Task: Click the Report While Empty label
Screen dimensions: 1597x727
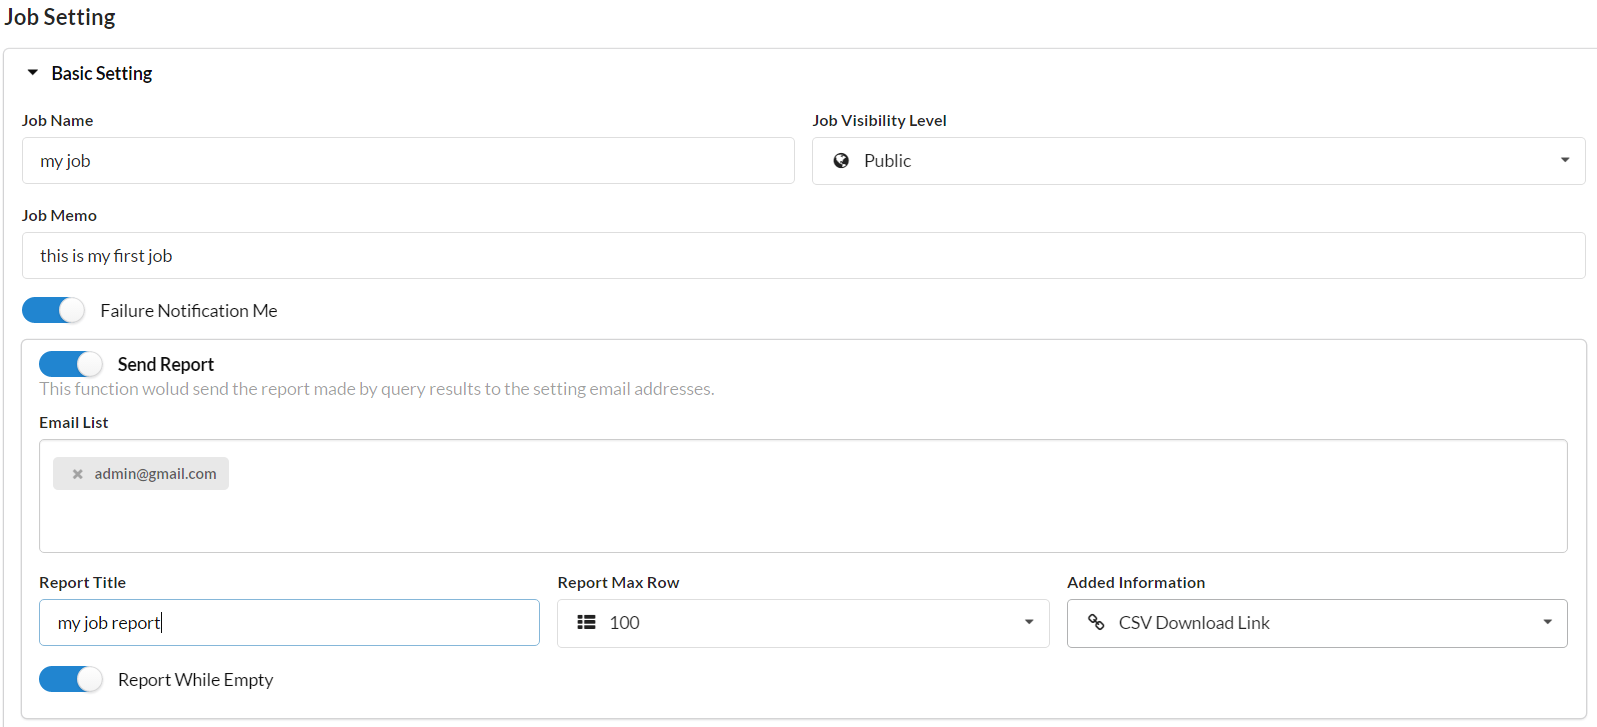Action: (196, 680)
